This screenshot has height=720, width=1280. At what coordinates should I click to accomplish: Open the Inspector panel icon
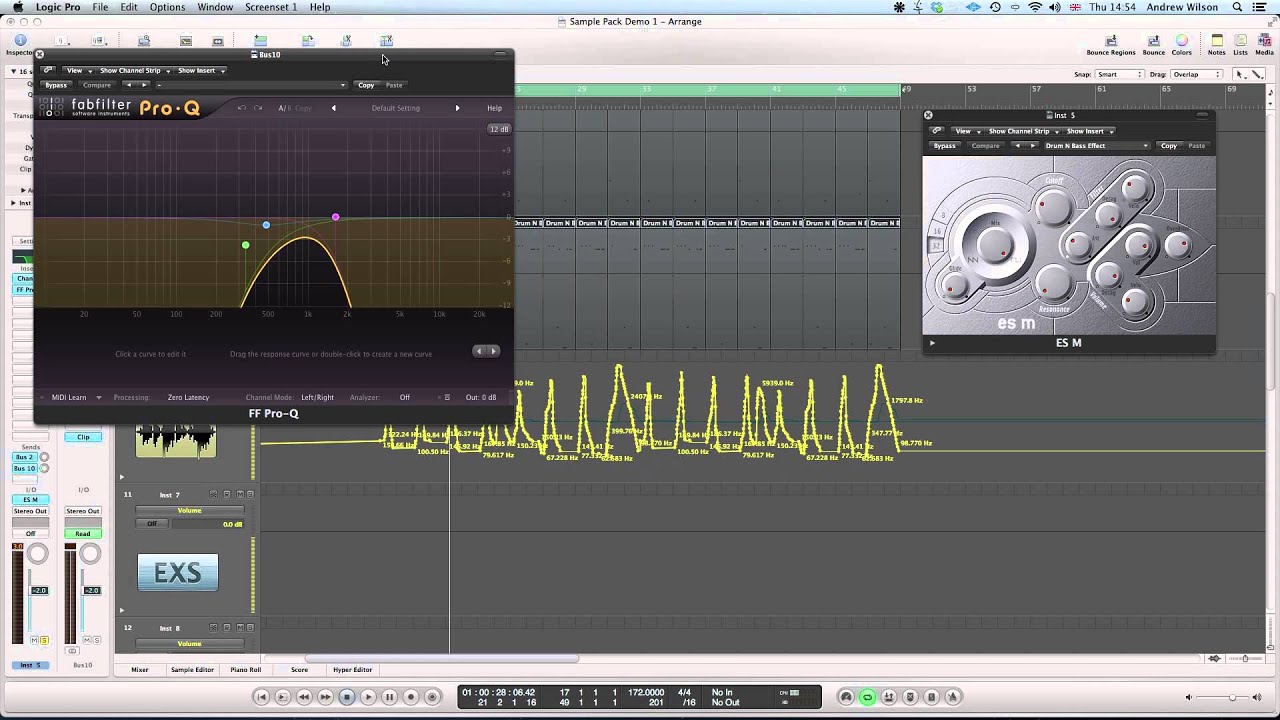click(x=19, y=41)
